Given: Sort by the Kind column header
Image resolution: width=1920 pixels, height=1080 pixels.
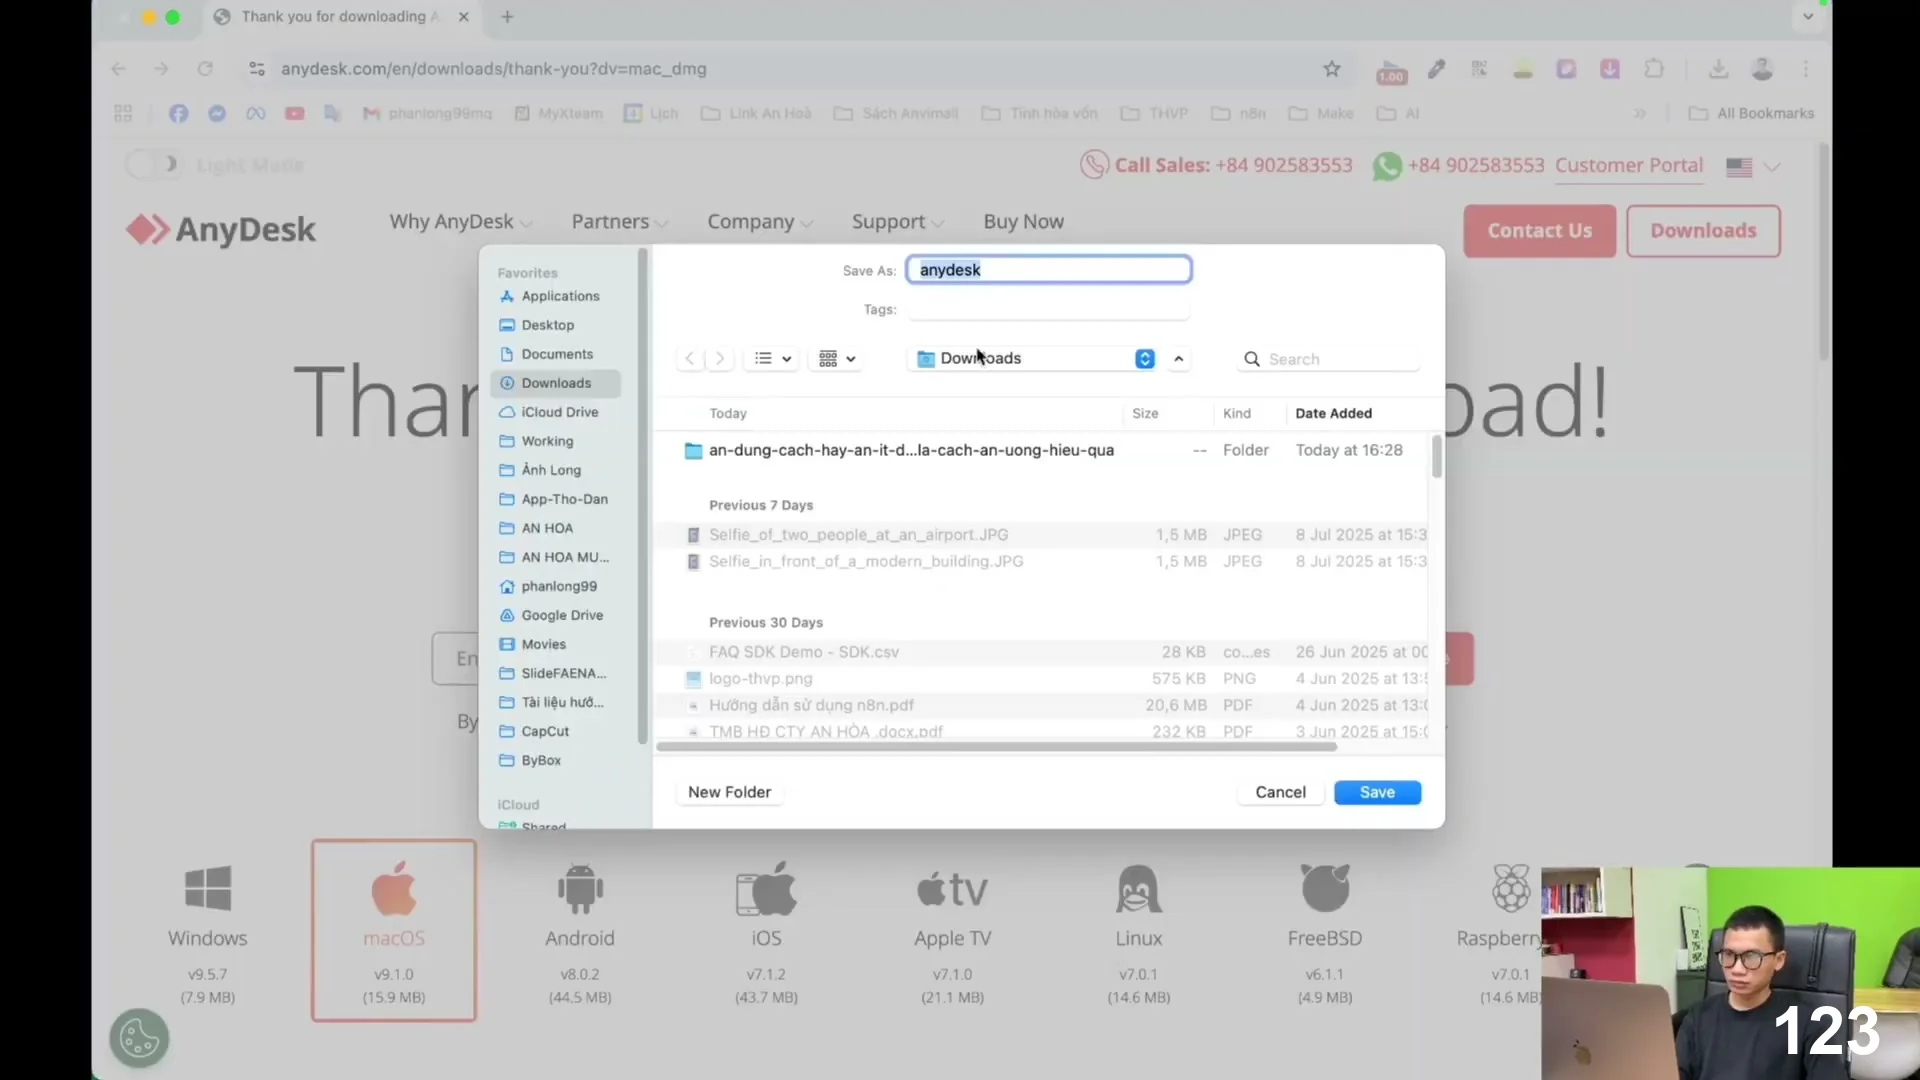Looking at the screenshot, I should tap(1237, 413).
